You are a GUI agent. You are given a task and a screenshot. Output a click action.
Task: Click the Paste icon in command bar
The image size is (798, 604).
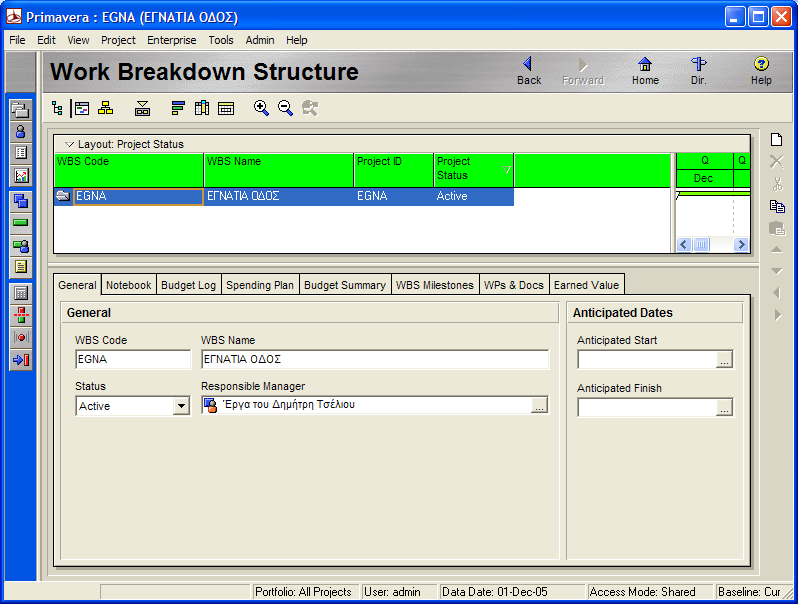777,228
